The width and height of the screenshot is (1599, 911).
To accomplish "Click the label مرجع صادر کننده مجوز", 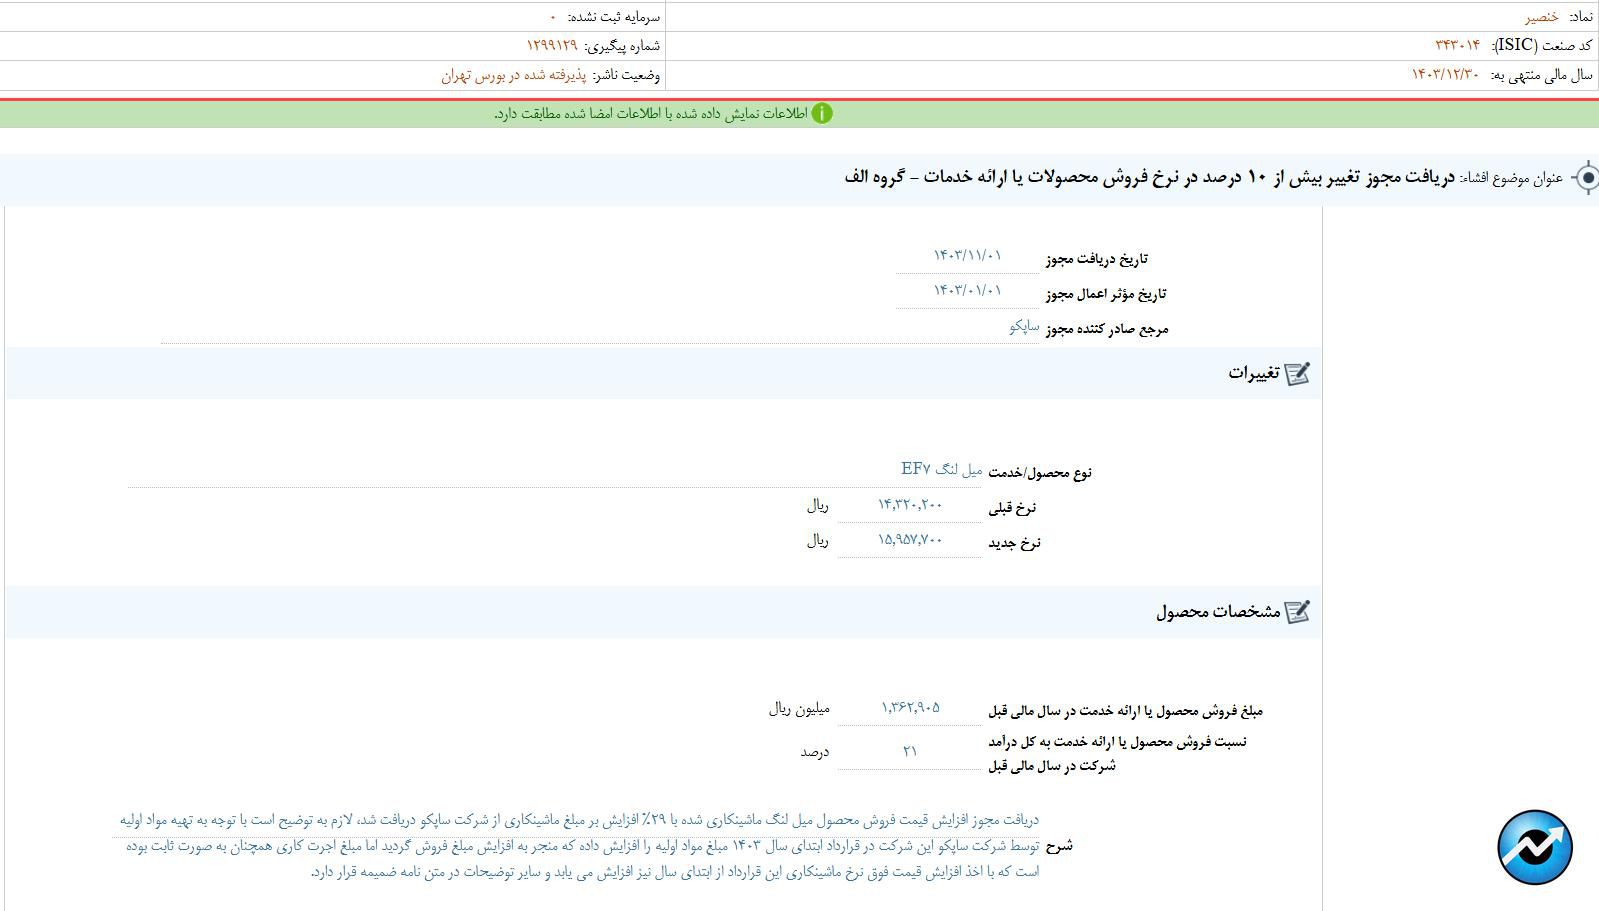I will click(x=1106, y=329).
